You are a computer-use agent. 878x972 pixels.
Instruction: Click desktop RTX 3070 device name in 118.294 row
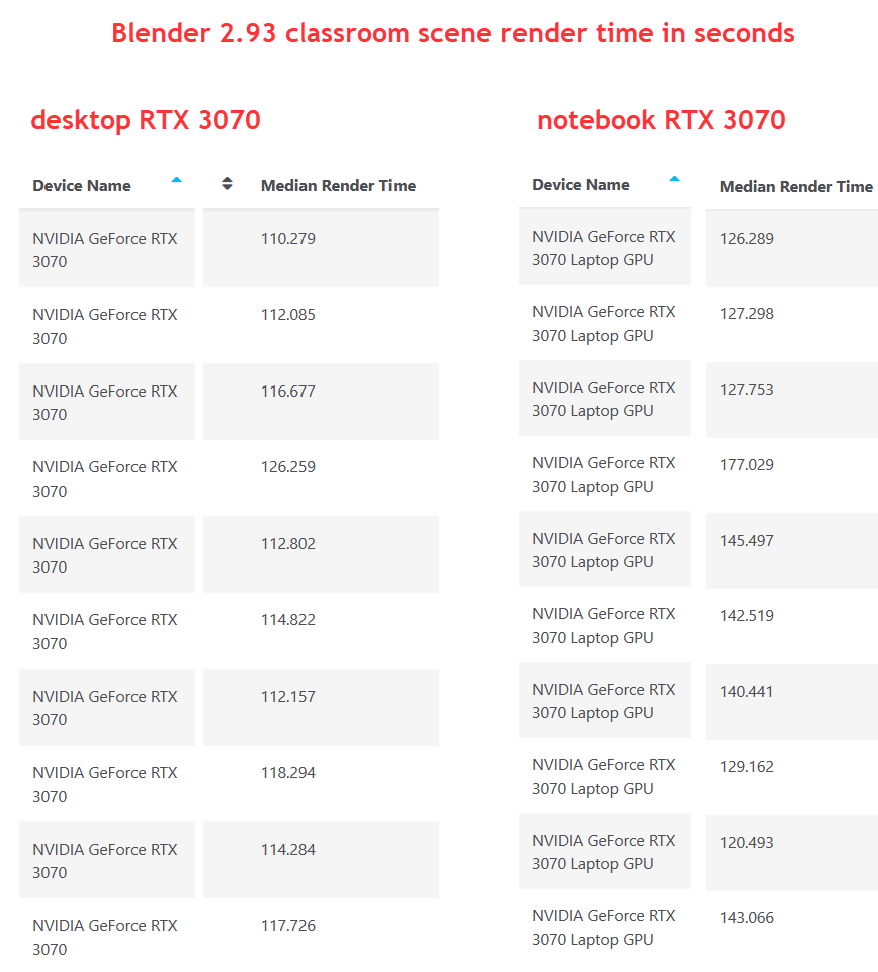pos(105,785)
